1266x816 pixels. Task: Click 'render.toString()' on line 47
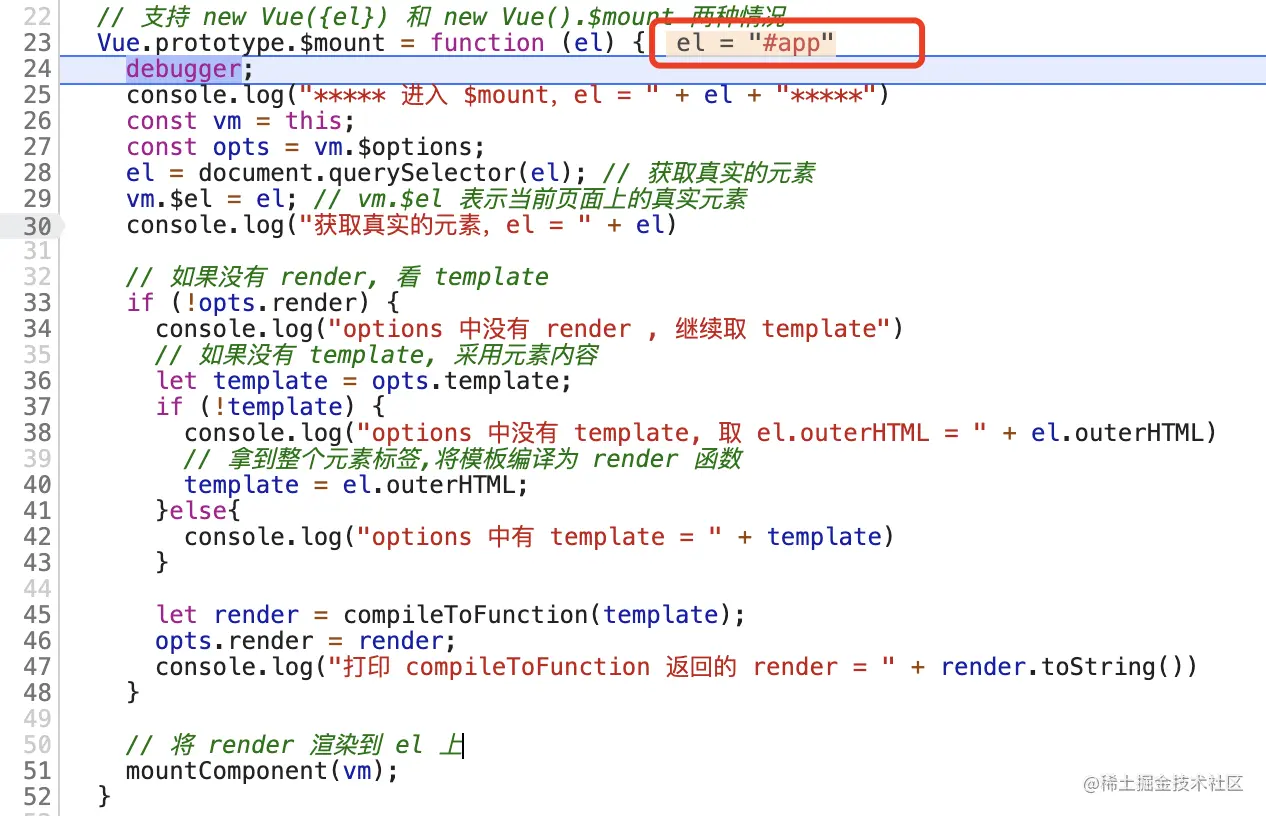click(x=1062, y=667)
